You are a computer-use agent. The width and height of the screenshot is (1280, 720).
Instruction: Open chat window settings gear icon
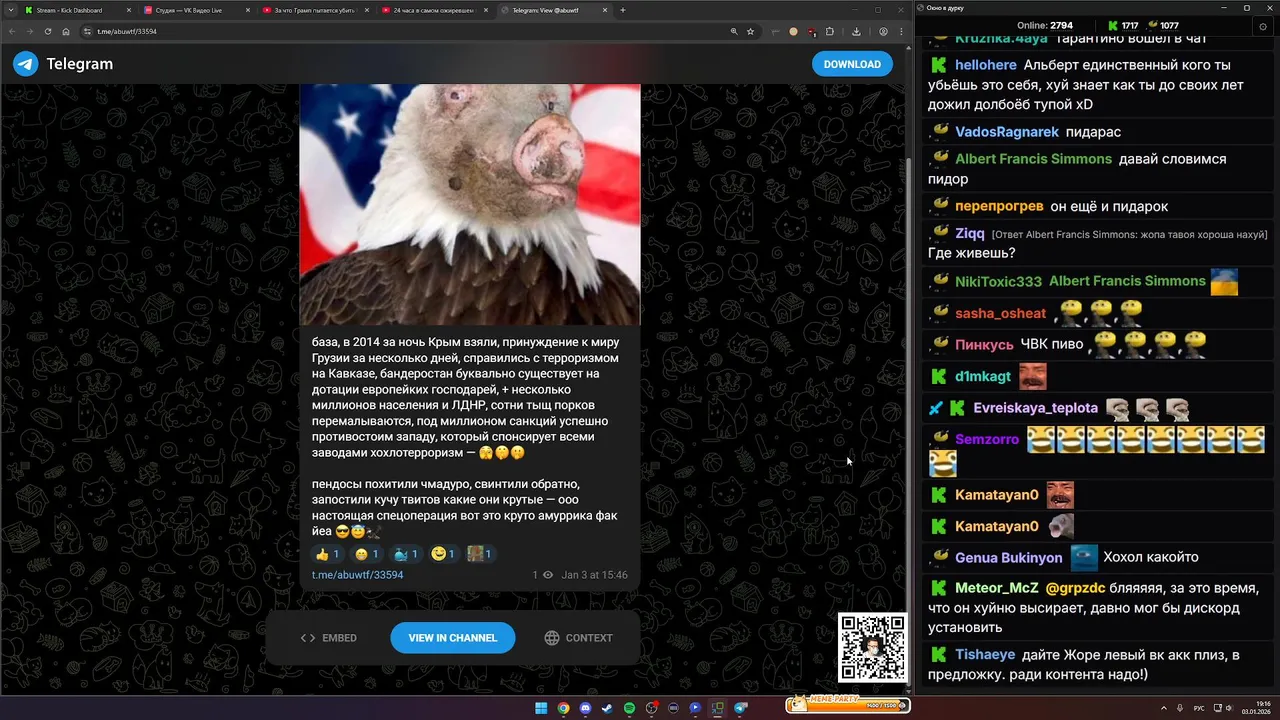pyautogui.click(x=1263, y=26)
